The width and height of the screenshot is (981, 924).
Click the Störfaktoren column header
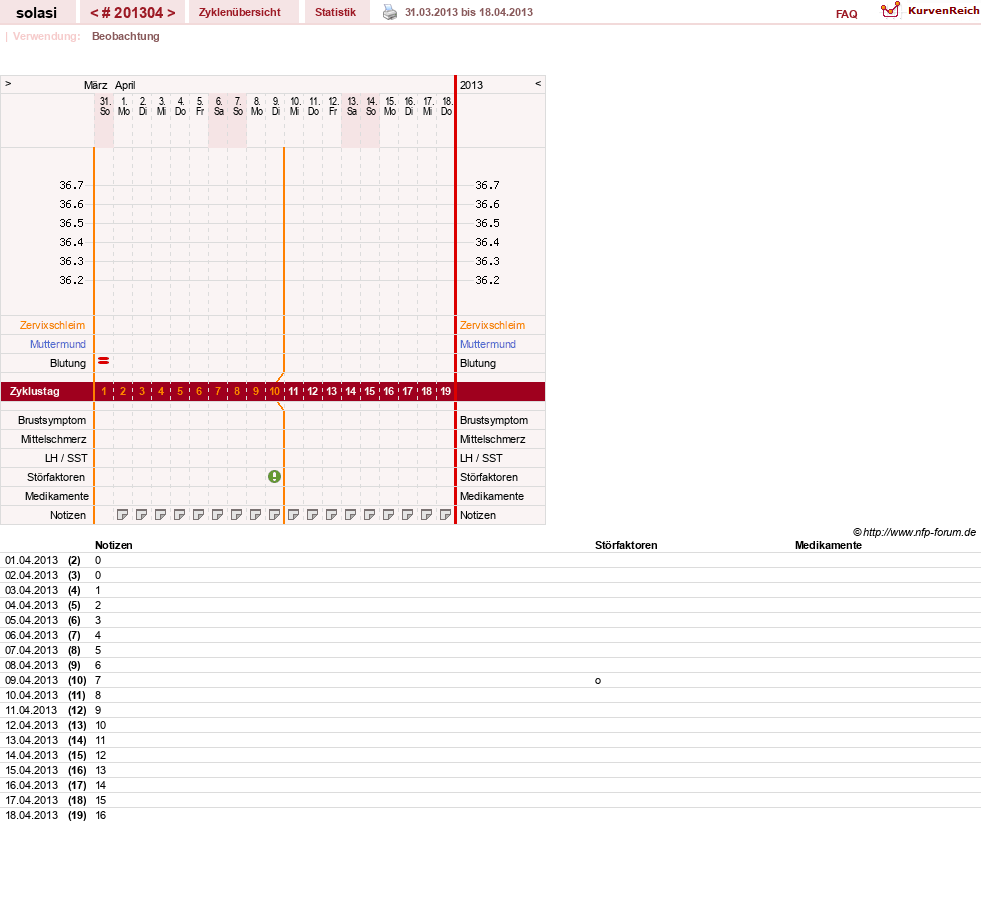(x=626, y=546)
